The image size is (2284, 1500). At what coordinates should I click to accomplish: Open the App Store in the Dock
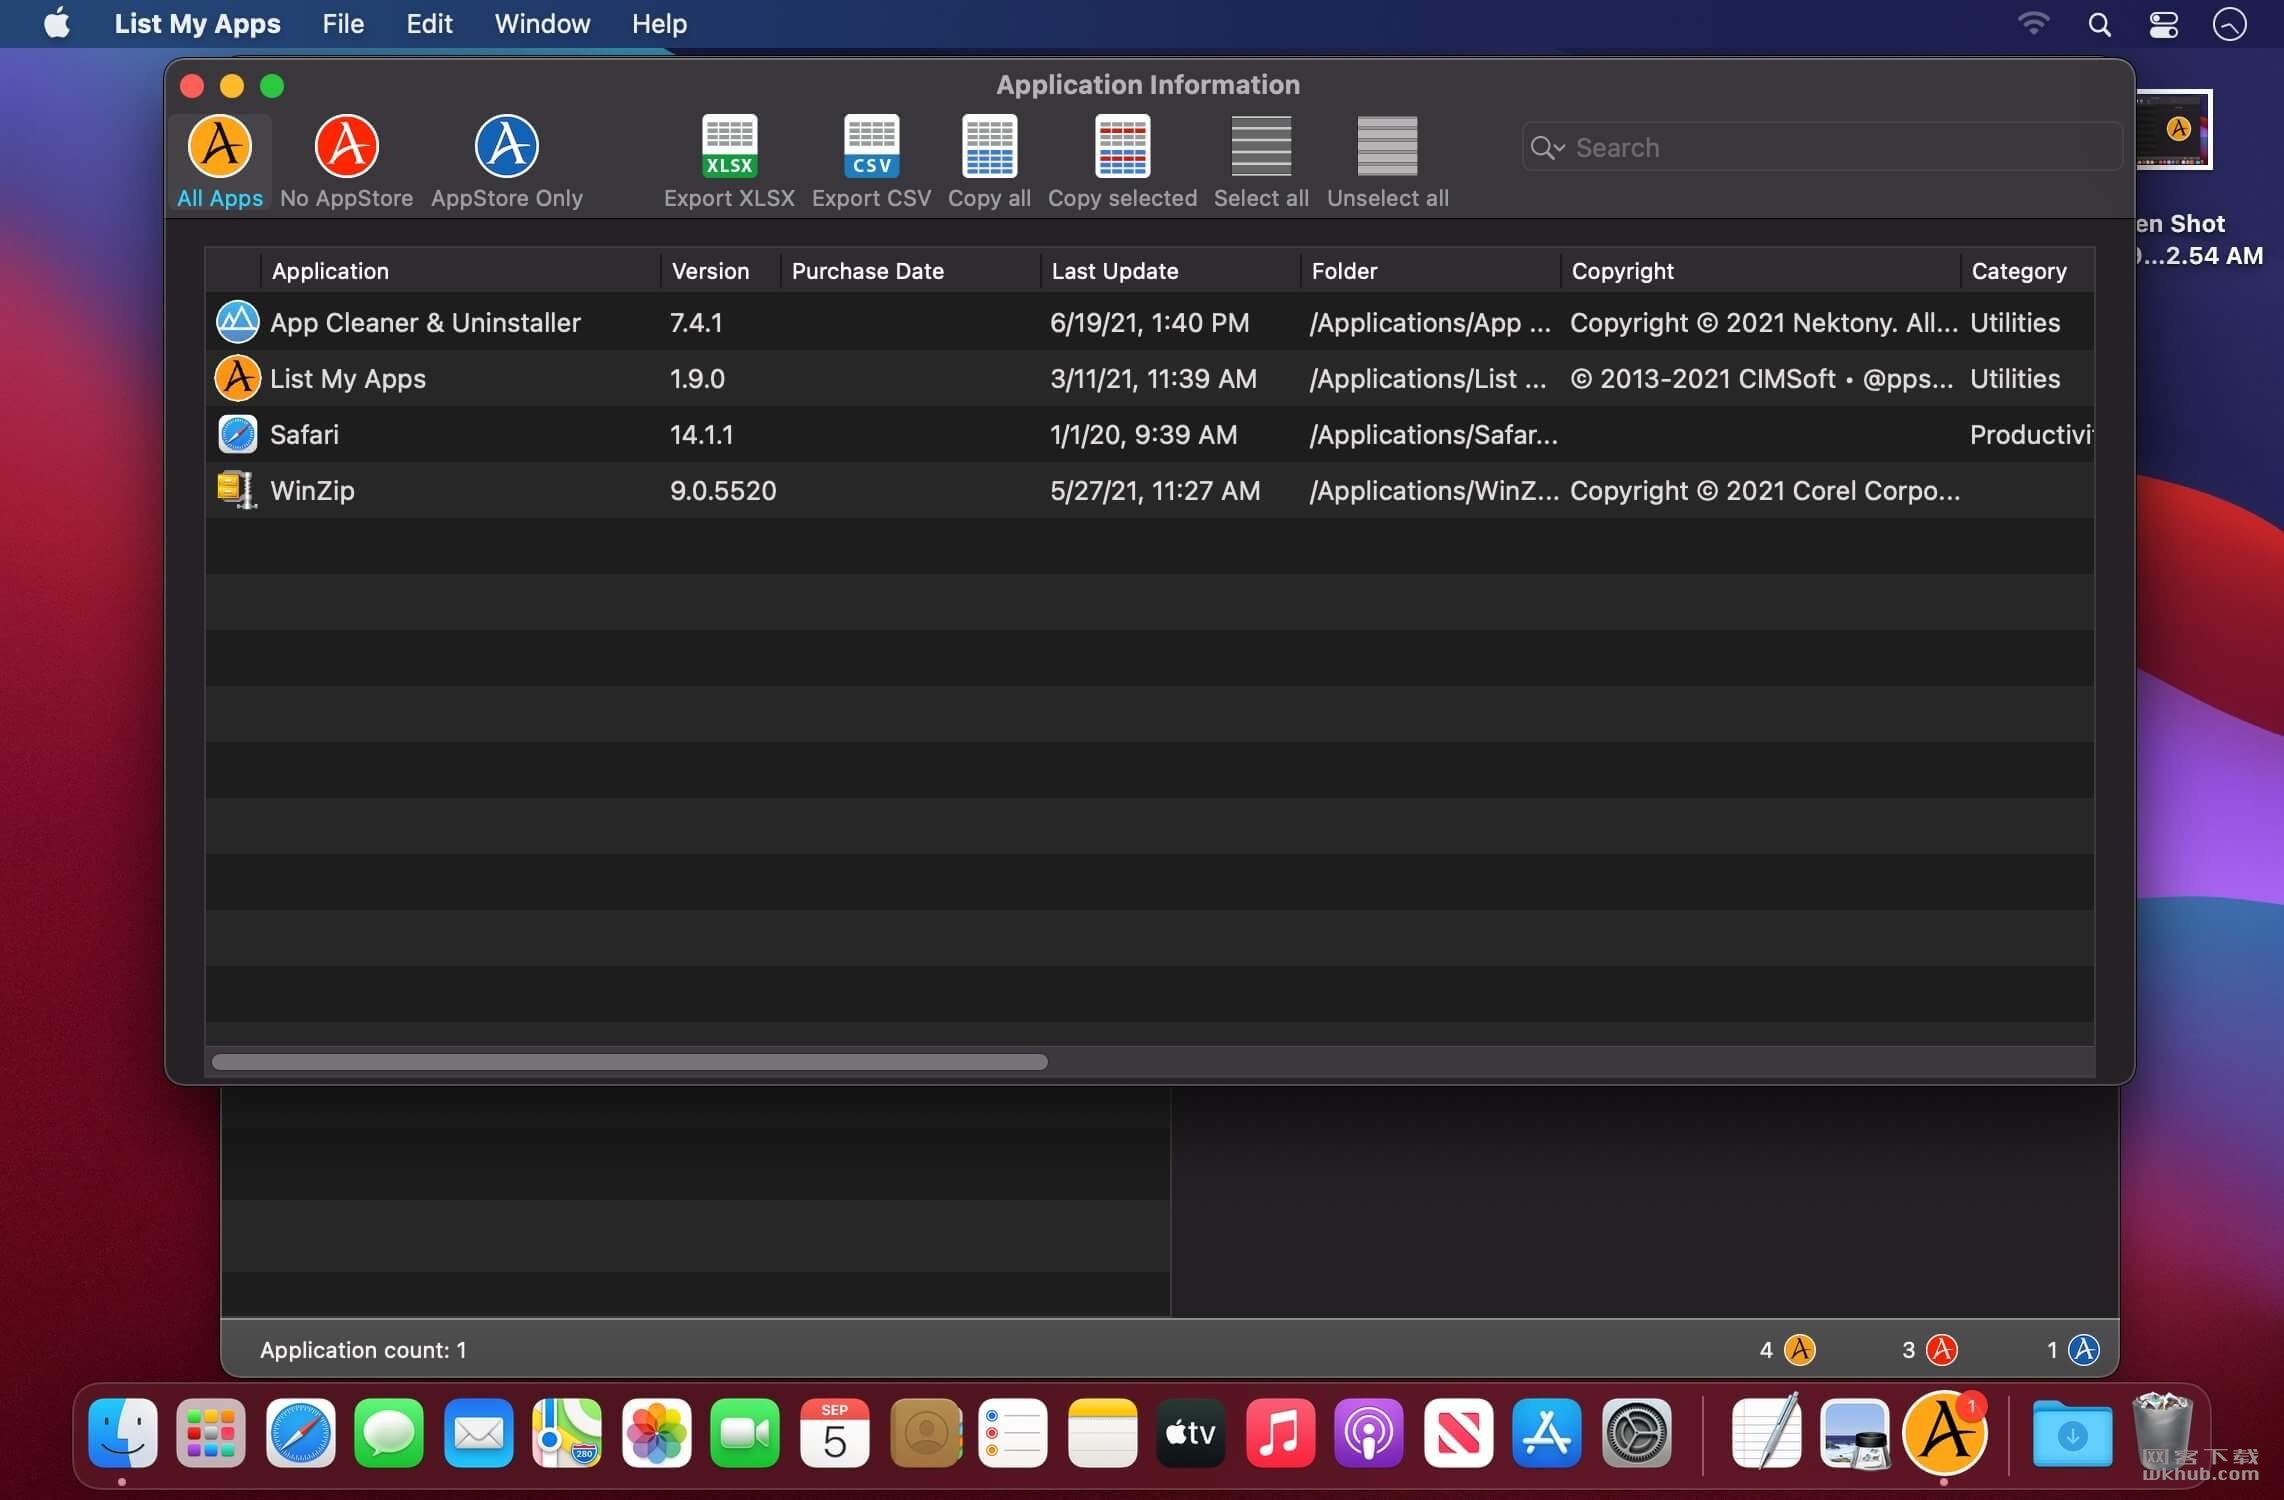tap(1546, 1434)
